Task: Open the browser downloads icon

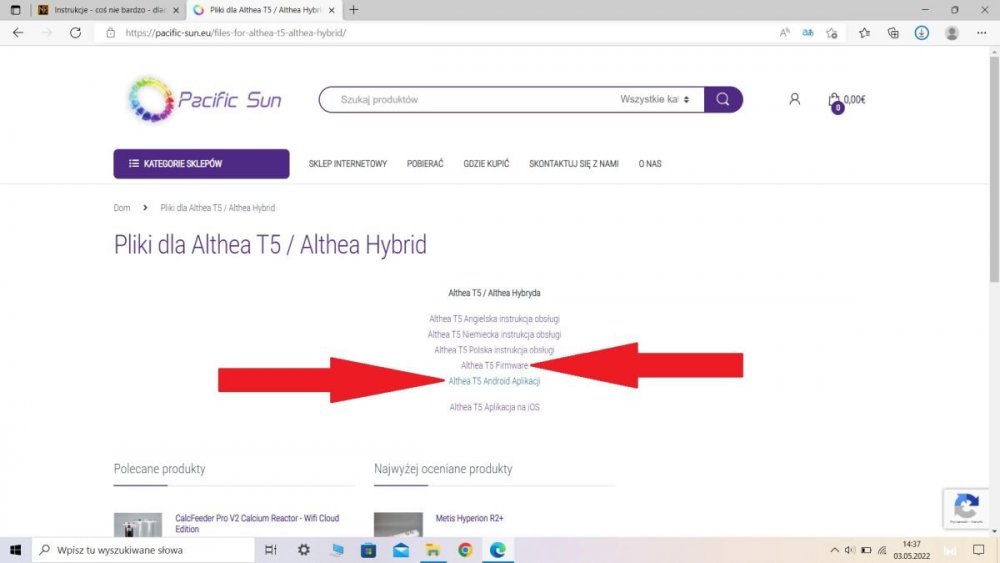Action: pyautogui.click(x=922, y=33)
